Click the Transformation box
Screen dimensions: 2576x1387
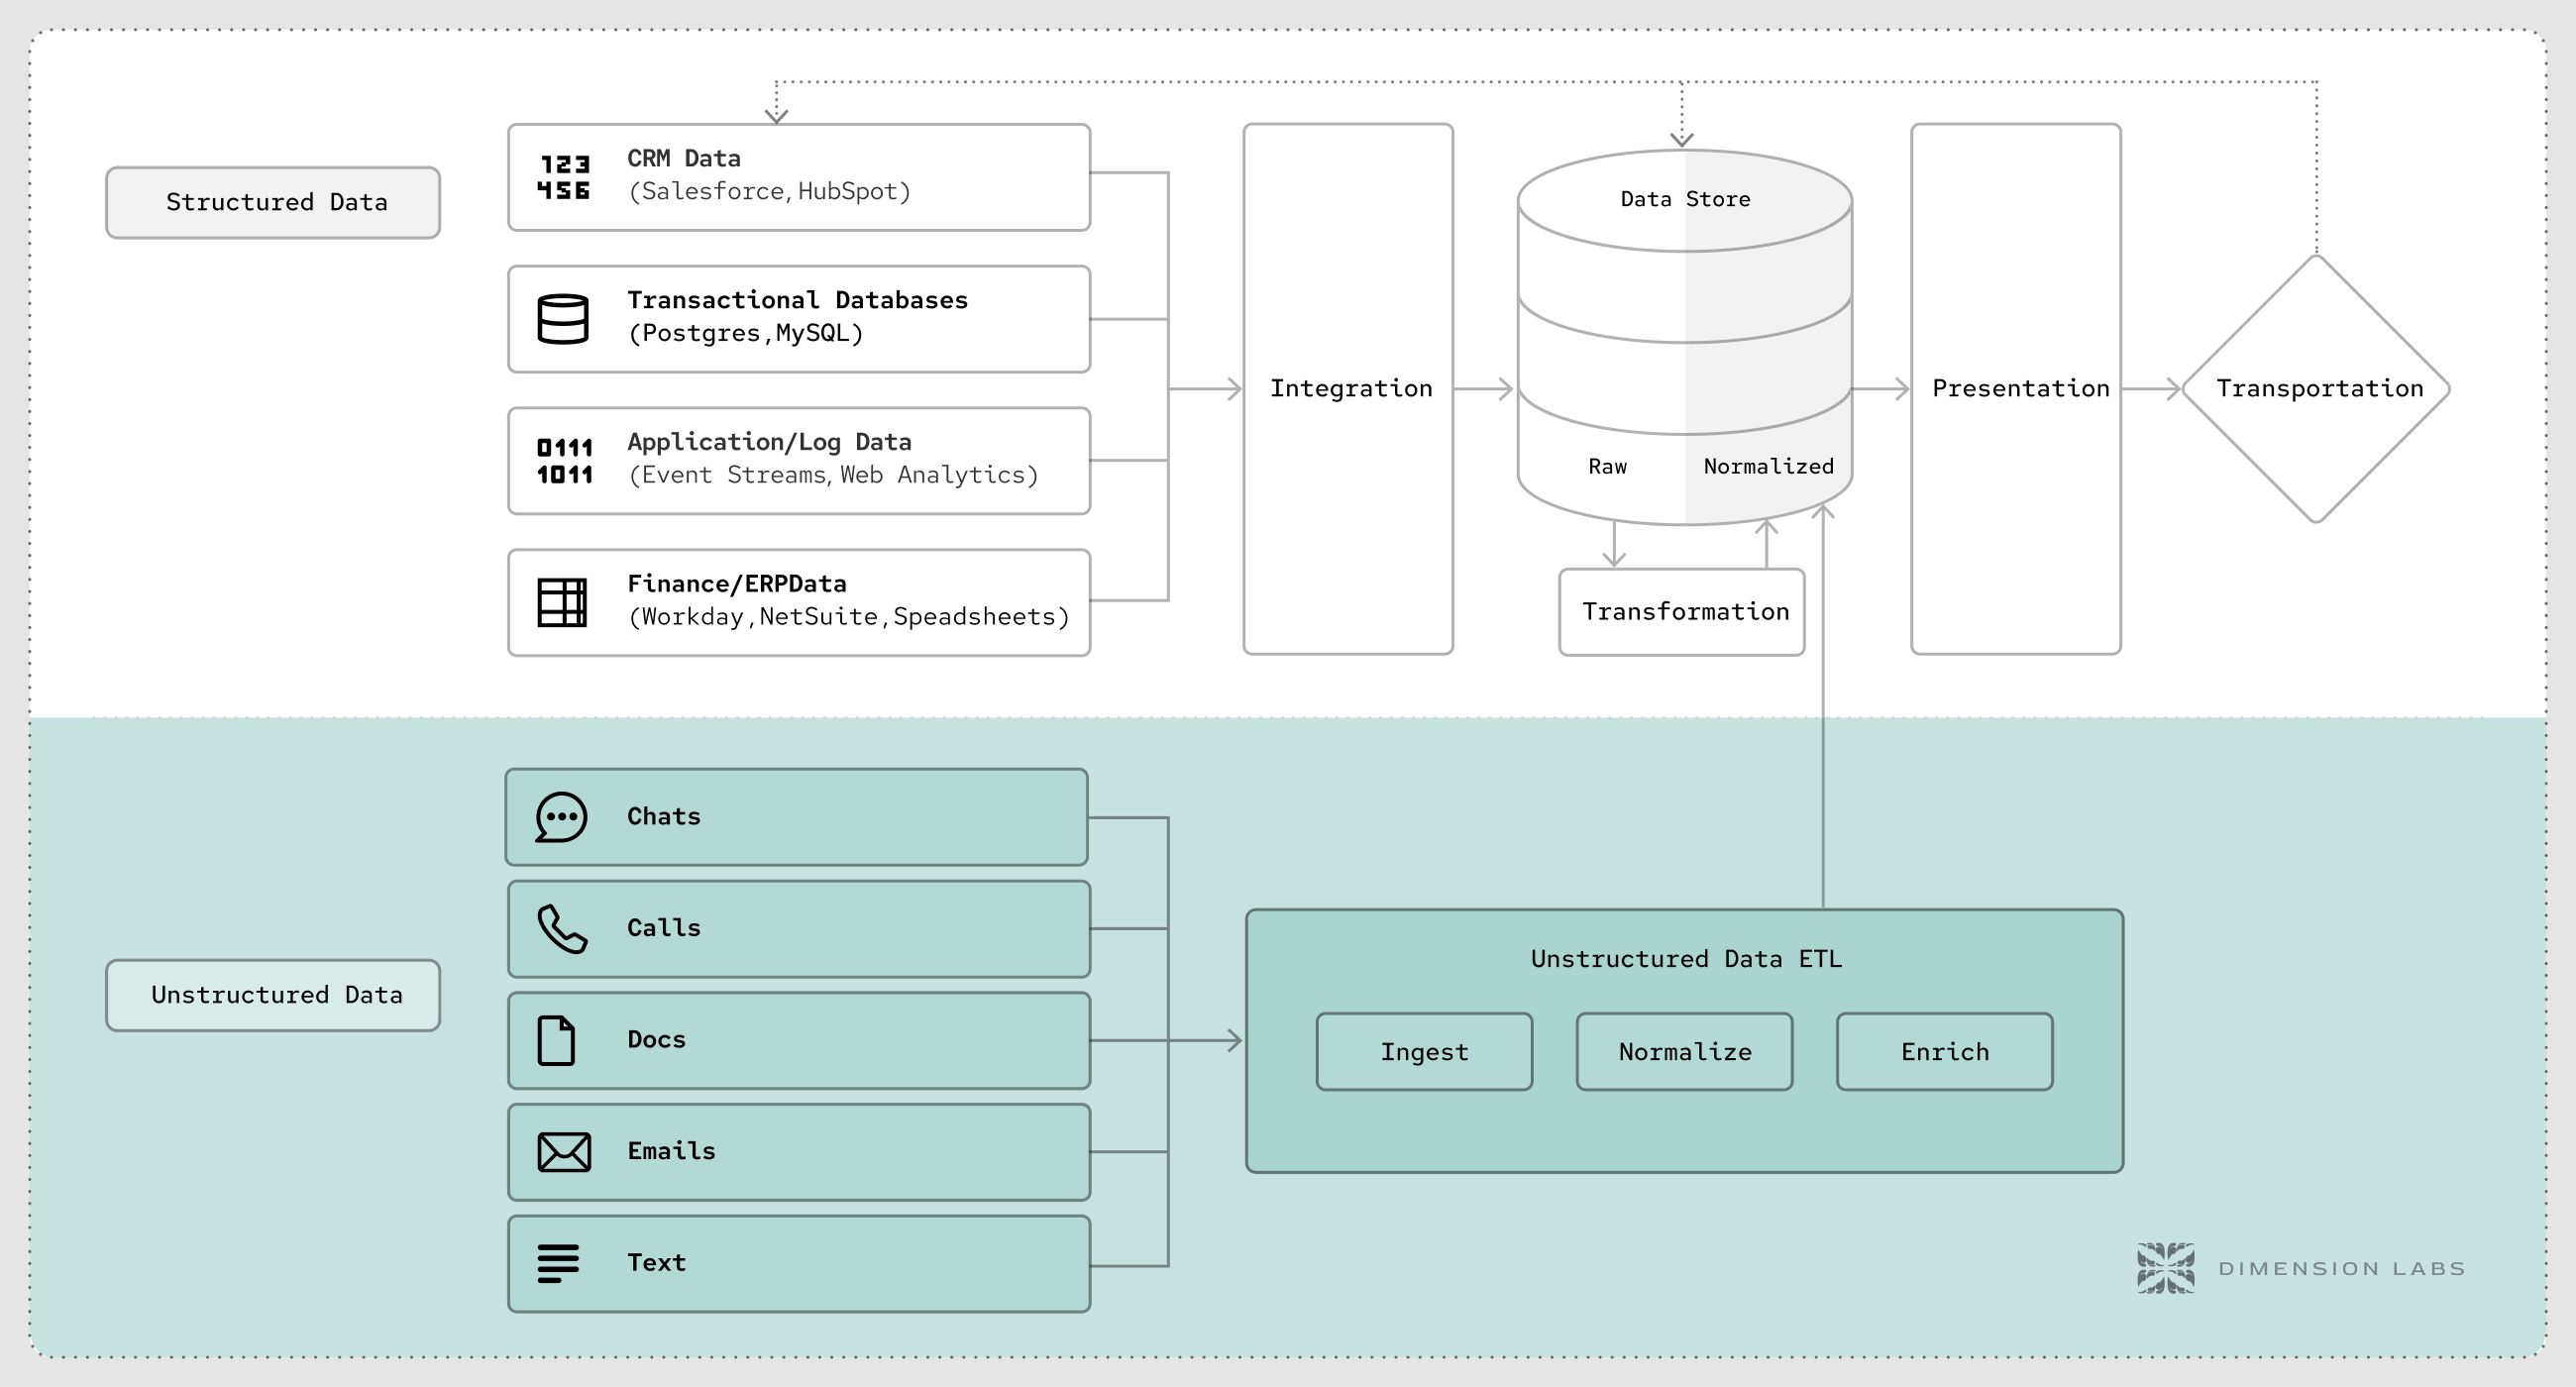pyautogui.click(x=1682, y=612)
